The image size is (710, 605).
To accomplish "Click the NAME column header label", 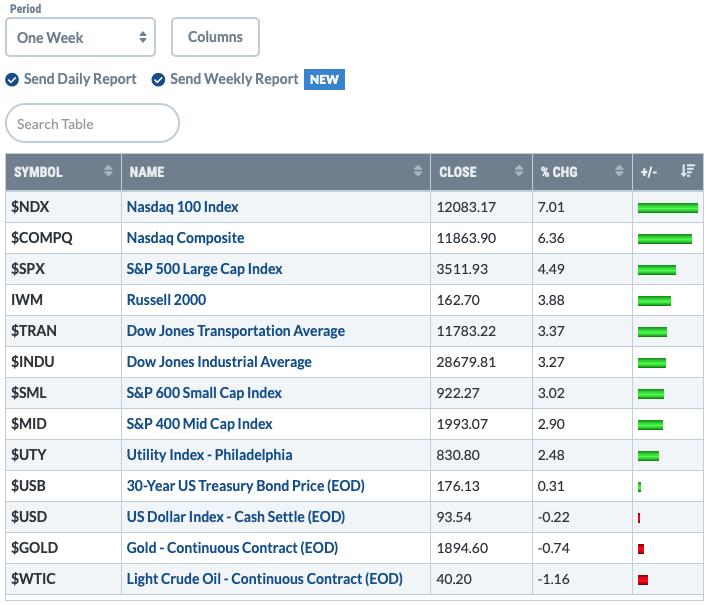I will click(x=147, y=172).
